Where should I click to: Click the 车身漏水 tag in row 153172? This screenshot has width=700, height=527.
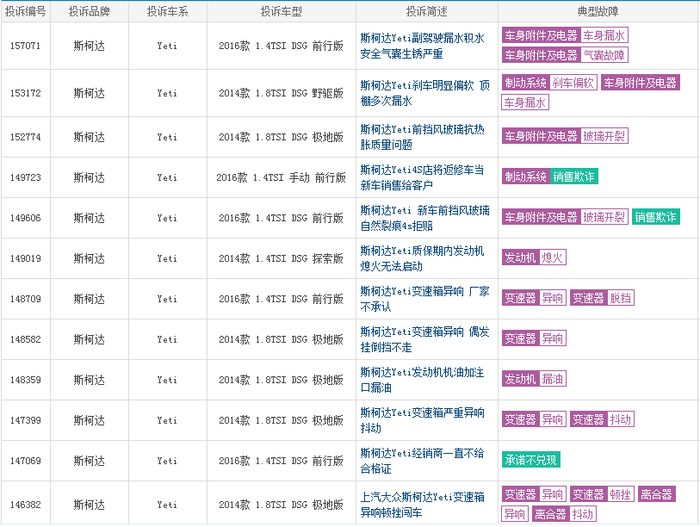click(x=525, y=103)
